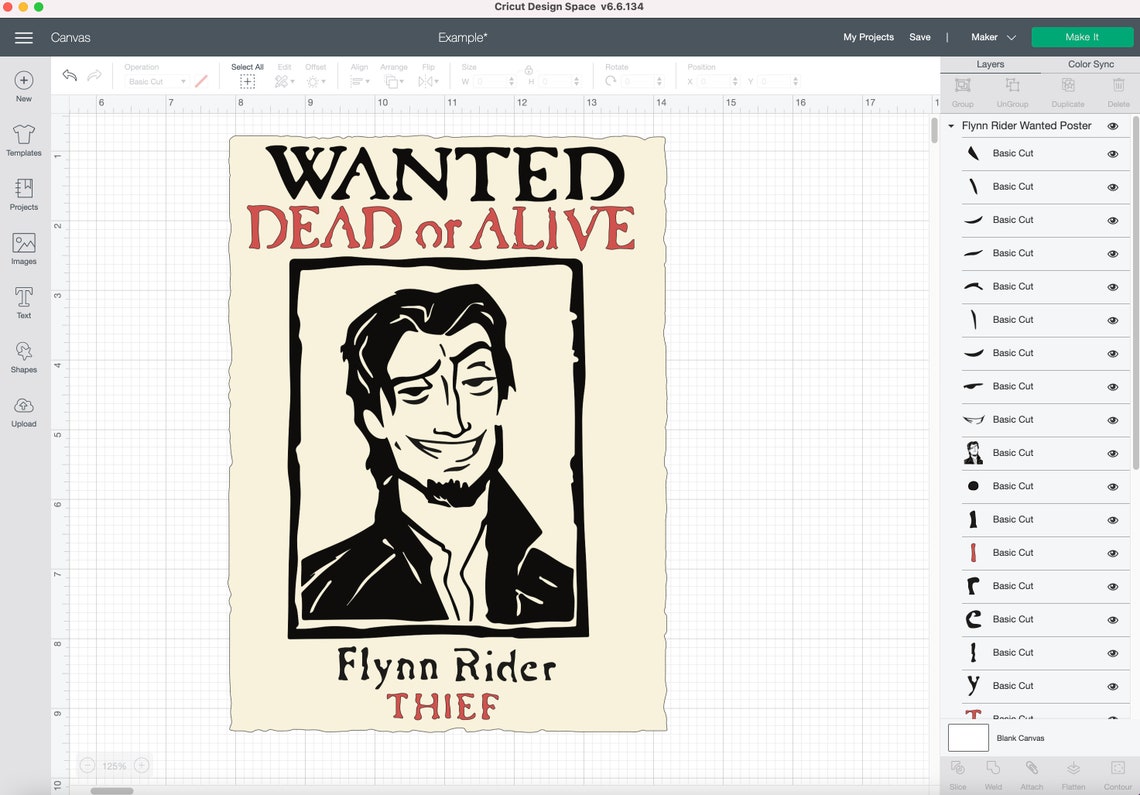Open the hamburger menu beside Canvas
The image size is (1140, 795).
(24, 38)
